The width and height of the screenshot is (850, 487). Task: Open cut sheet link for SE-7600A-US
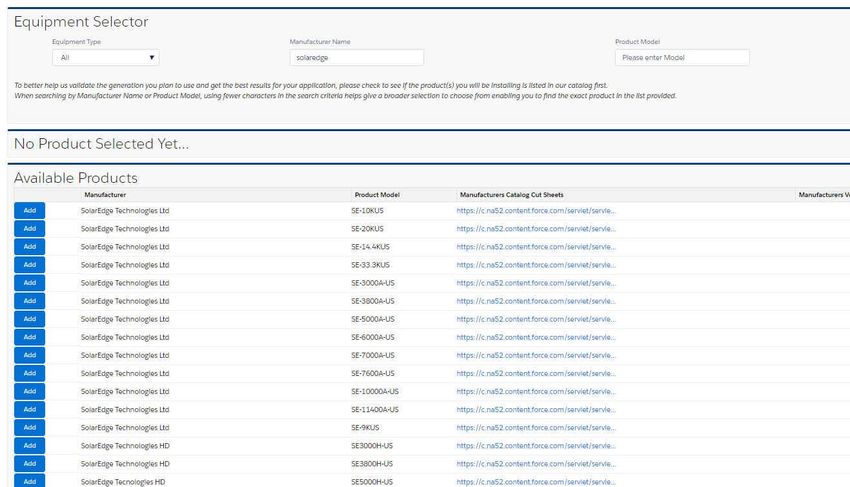[x=536, y=373]
